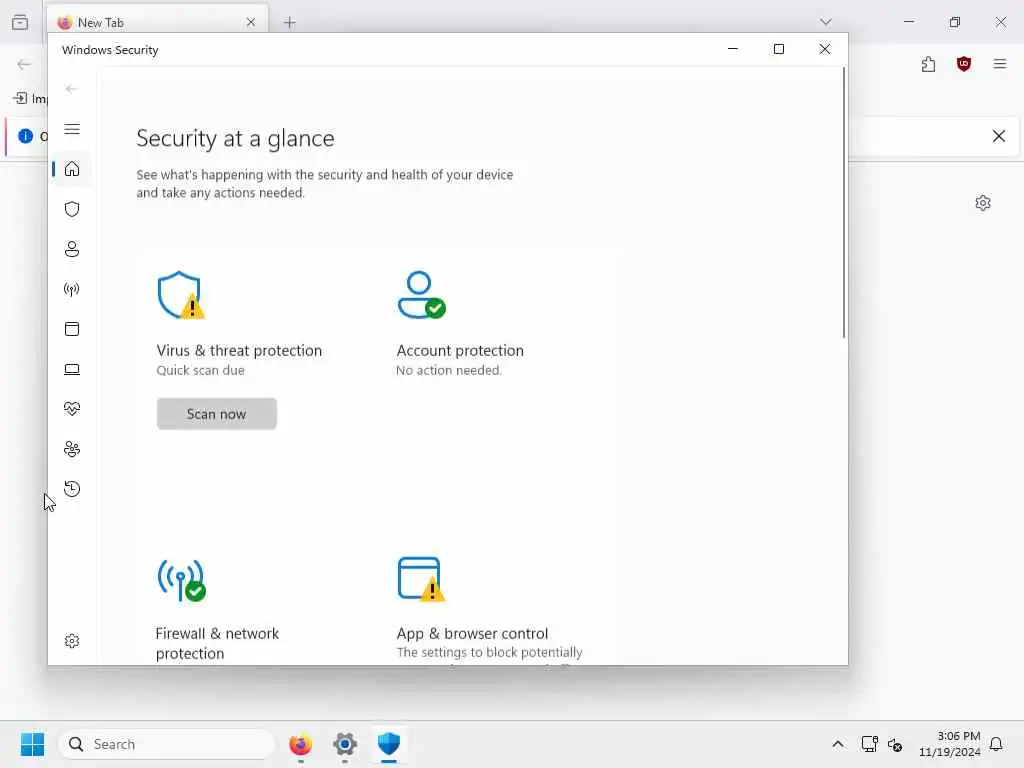The height and width of the screenshot is (768, 1024).
Task: Open Firefox from the taskbar
Action: point(300,744)
